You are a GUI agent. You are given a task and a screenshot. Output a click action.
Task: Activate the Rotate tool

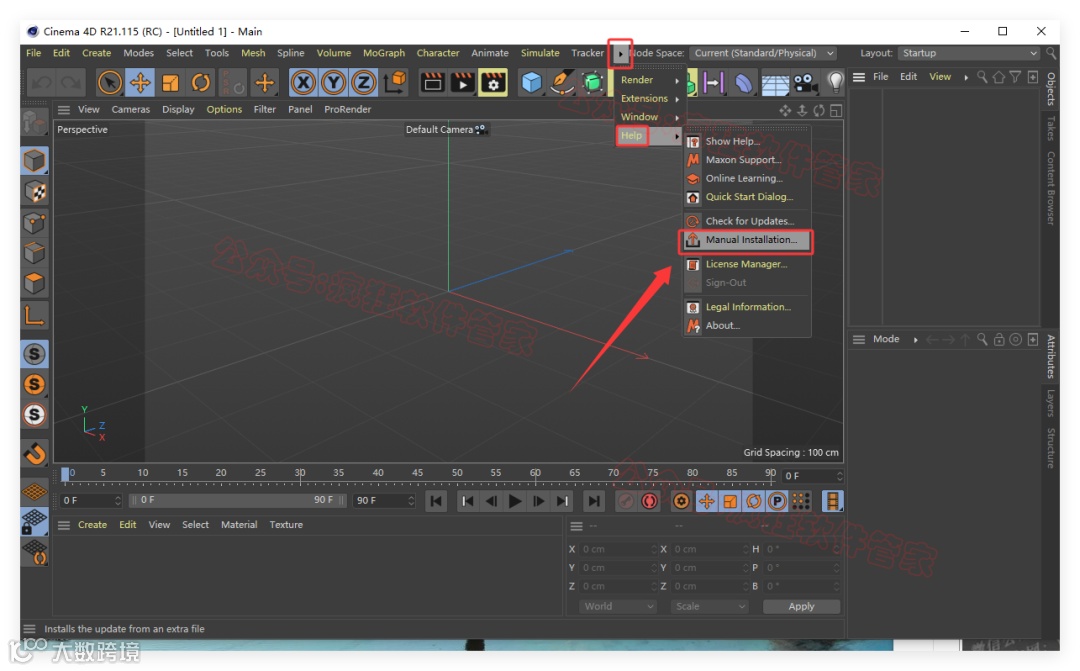pyautogui.click(x=200, y=83)
